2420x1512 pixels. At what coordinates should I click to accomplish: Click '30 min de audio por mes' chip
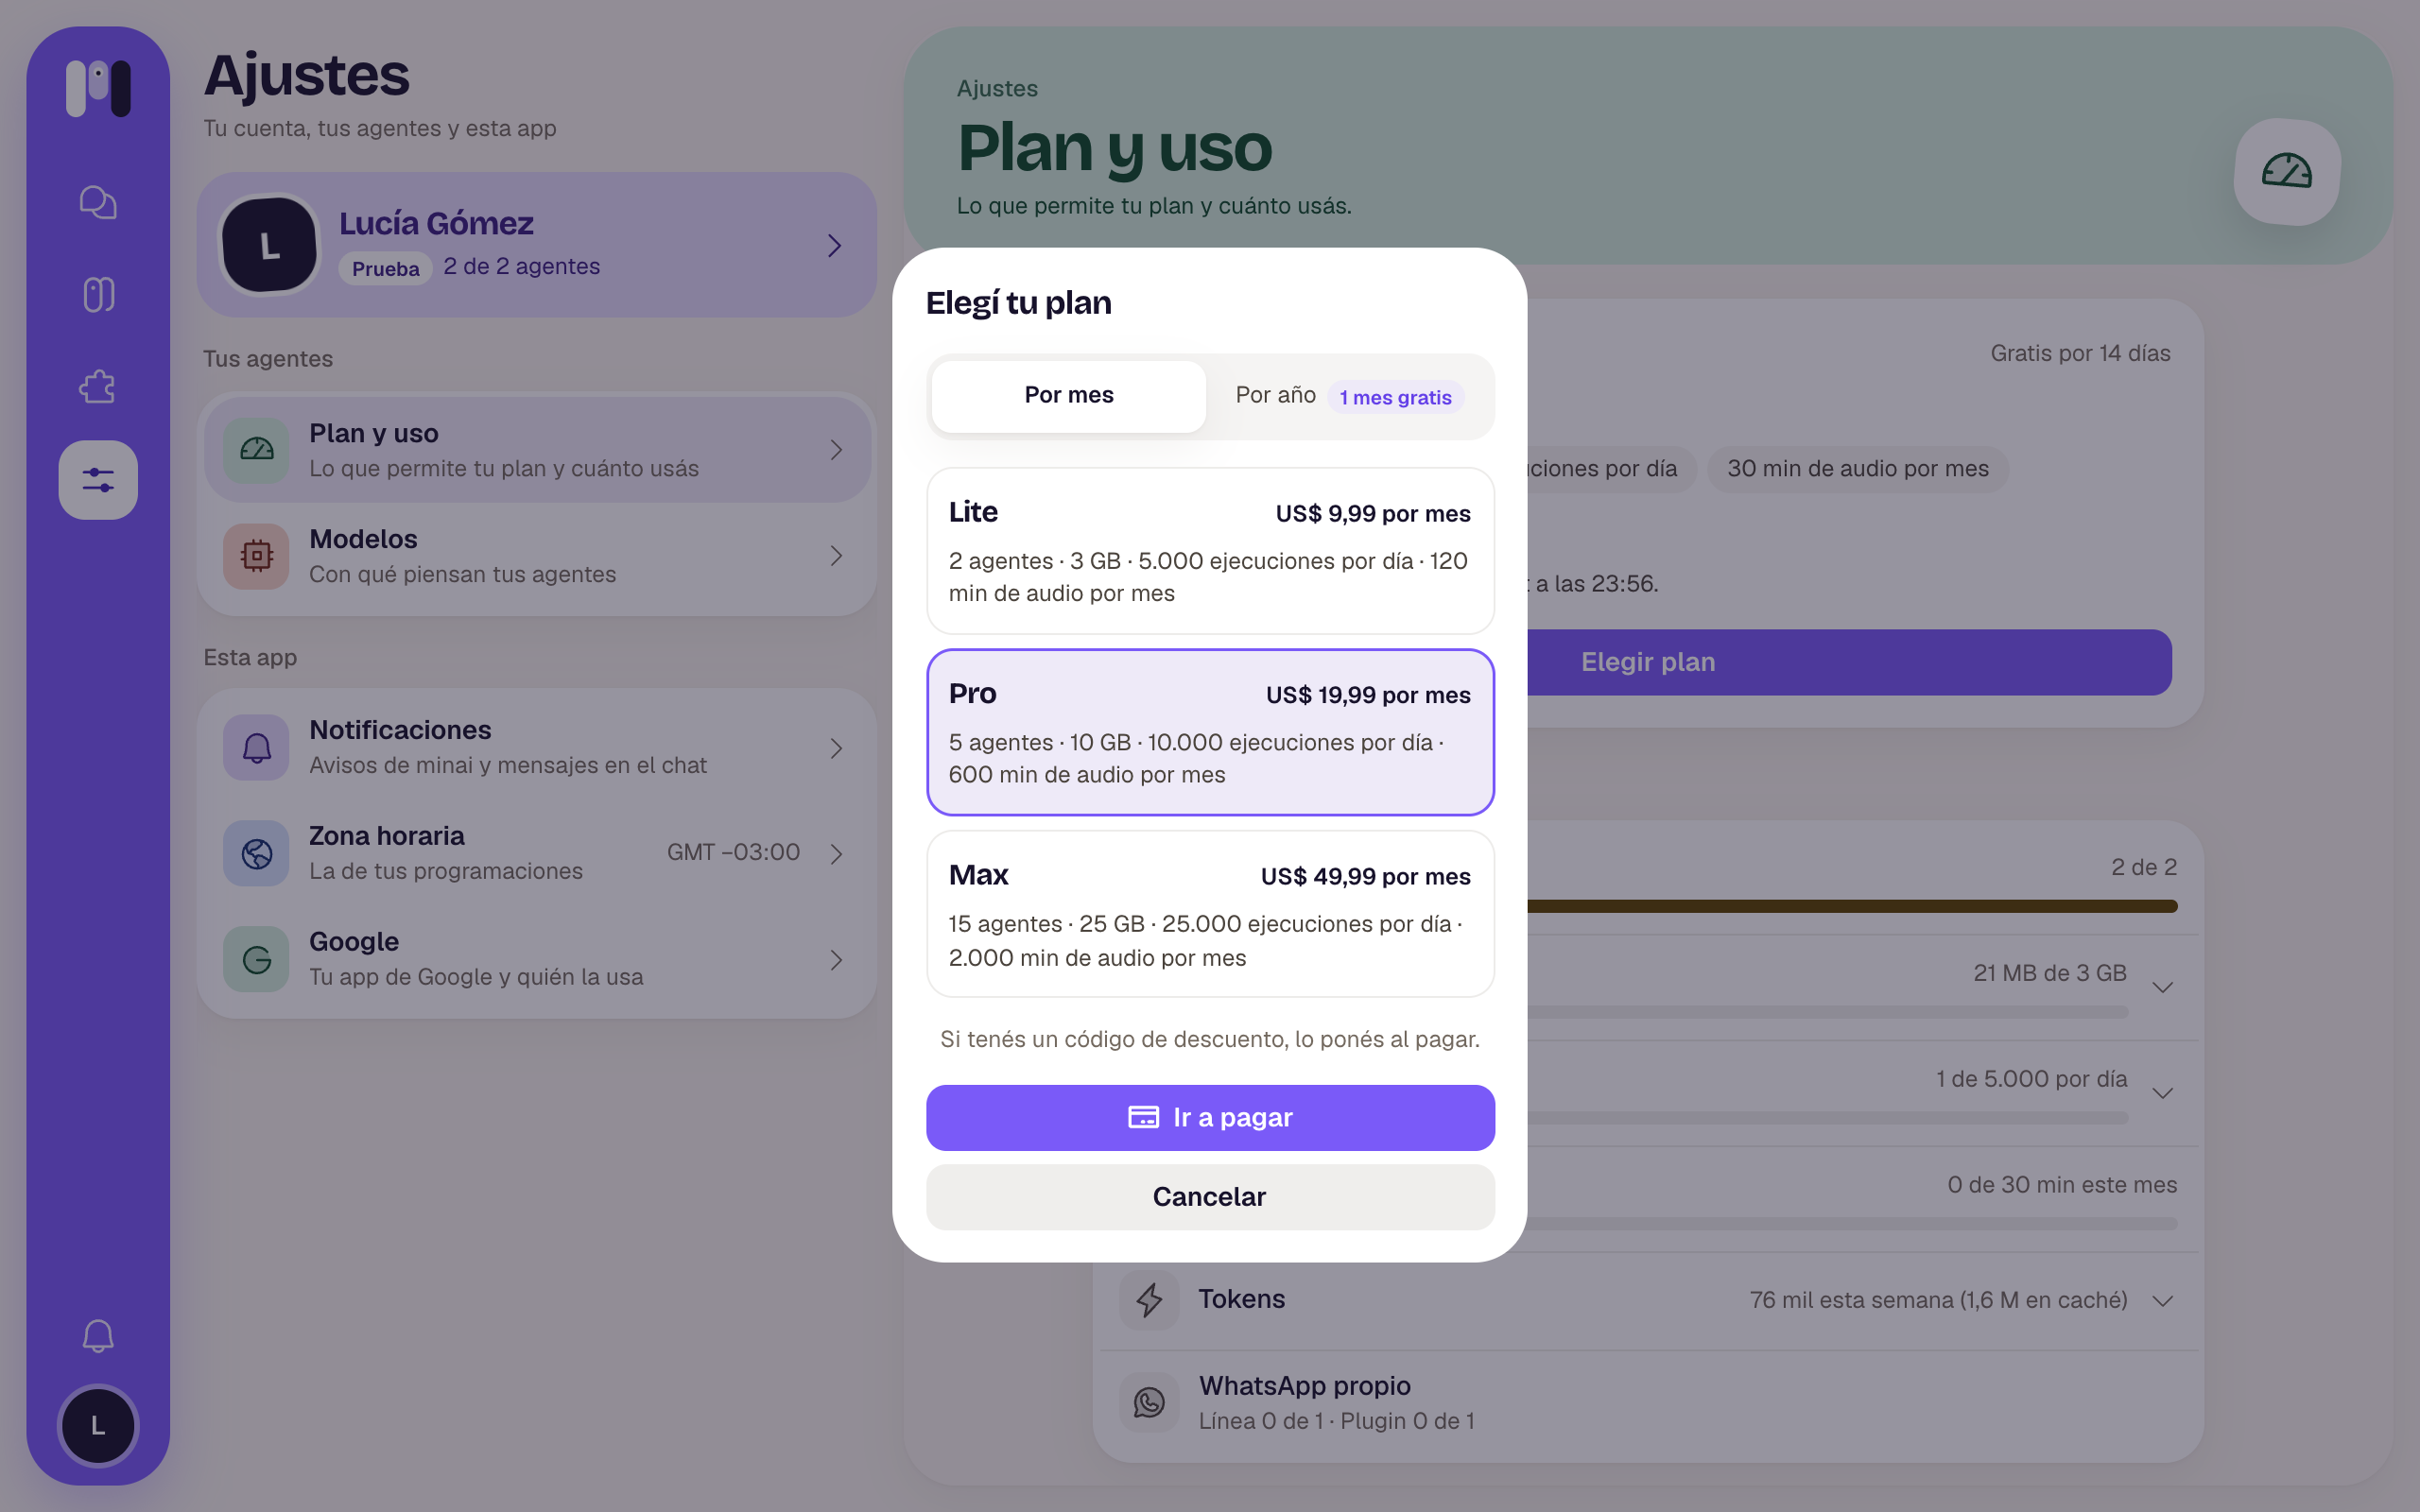pyautogui.click(x=1857, y=468)
